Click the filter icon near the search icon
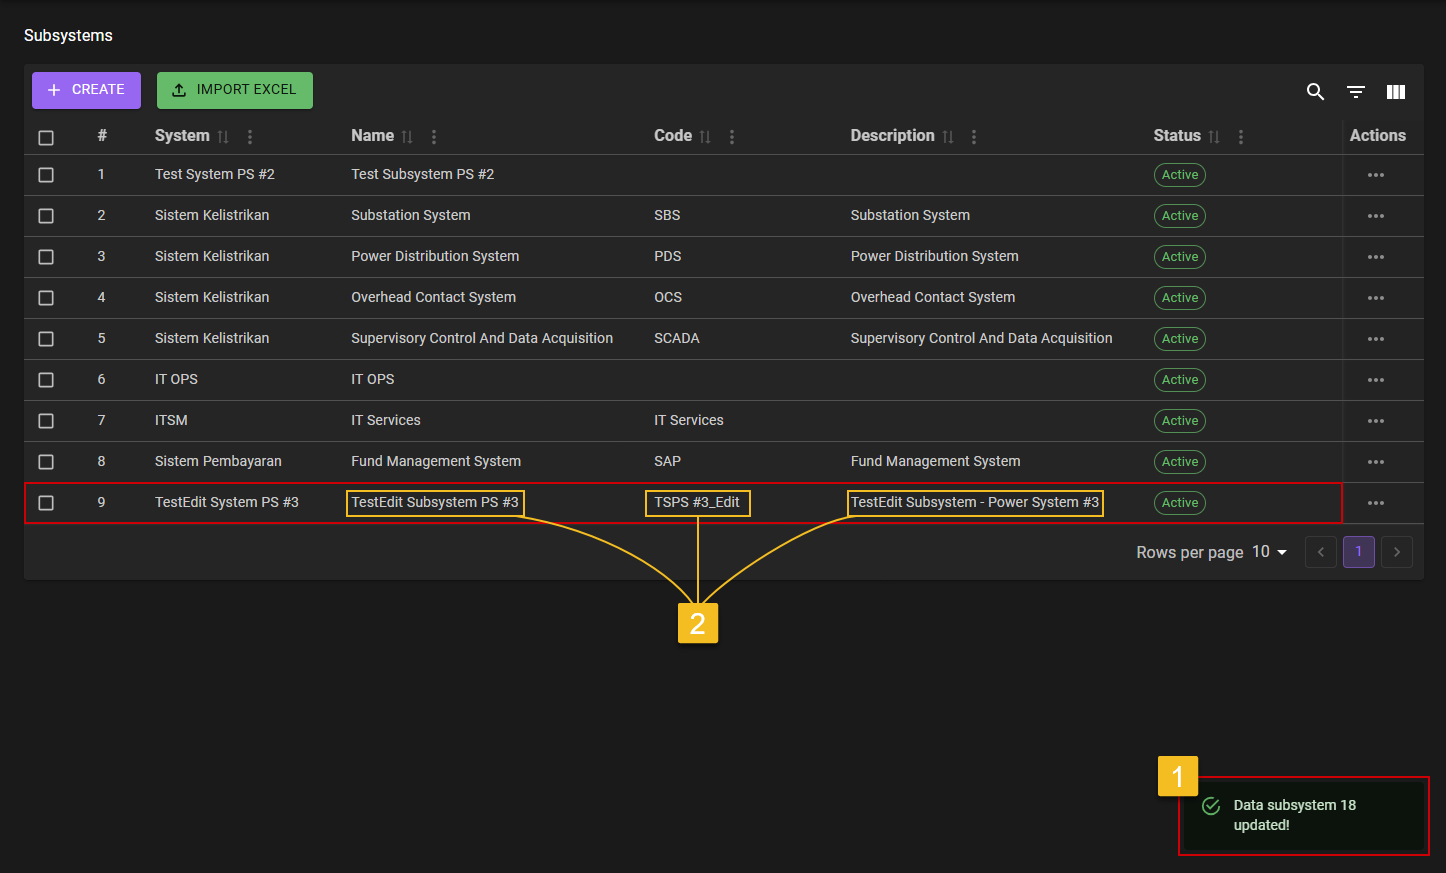1446x873 pixels. (1355, 91)
